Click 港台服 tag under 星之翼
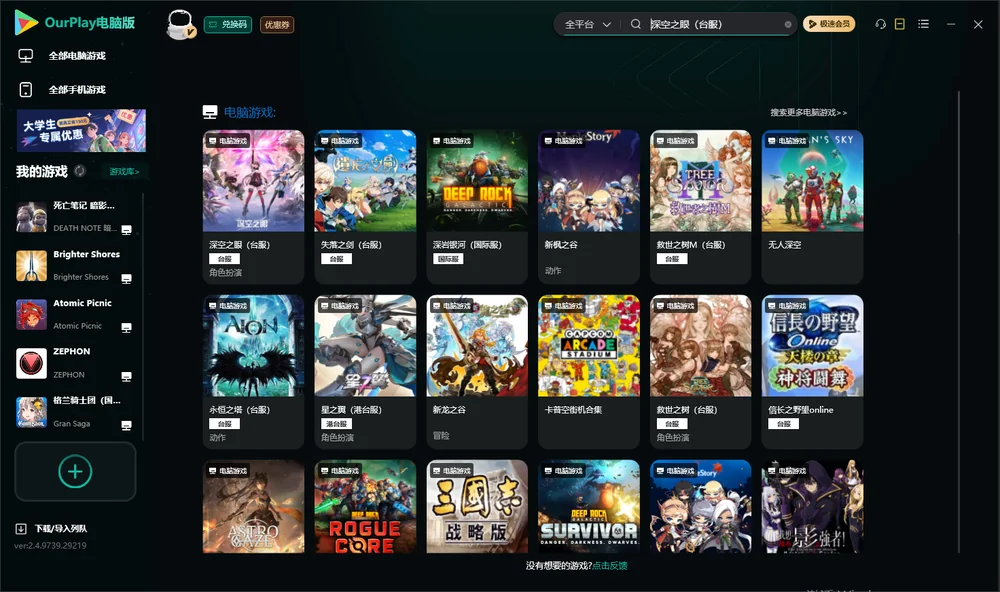Image resolution: width=1000 pixels, height=592 pixels. tap(336, 424)
